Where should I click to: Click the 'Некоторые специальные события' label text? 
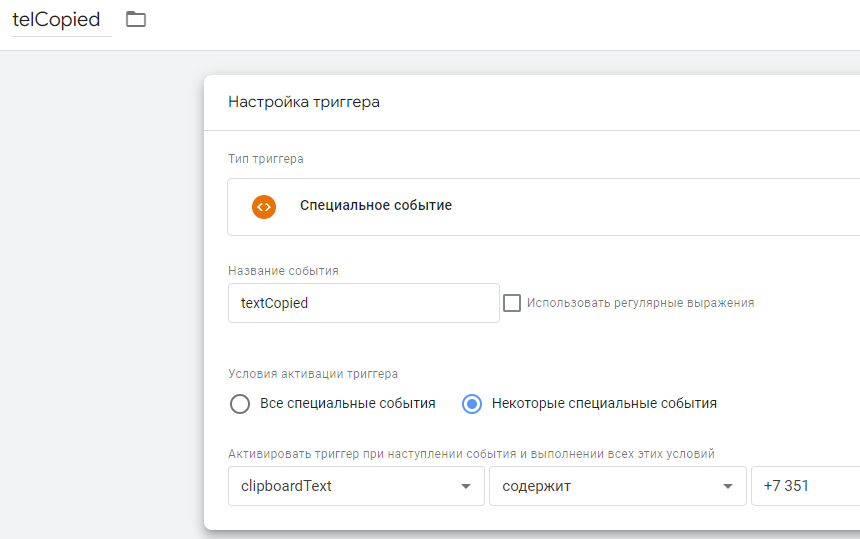(x=604, y=404)
